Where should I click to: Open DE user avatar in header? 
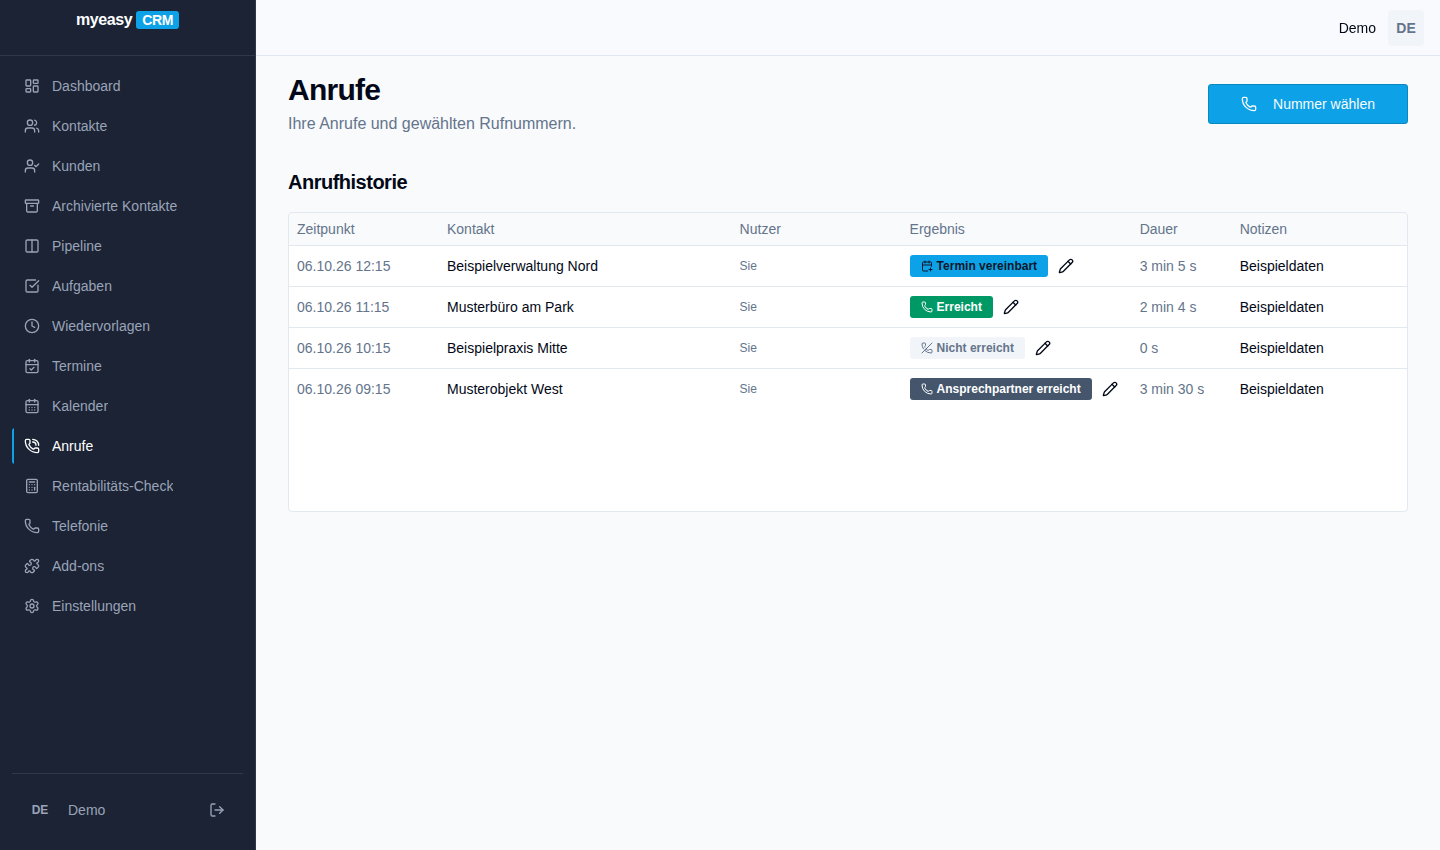click(1406, 28)
